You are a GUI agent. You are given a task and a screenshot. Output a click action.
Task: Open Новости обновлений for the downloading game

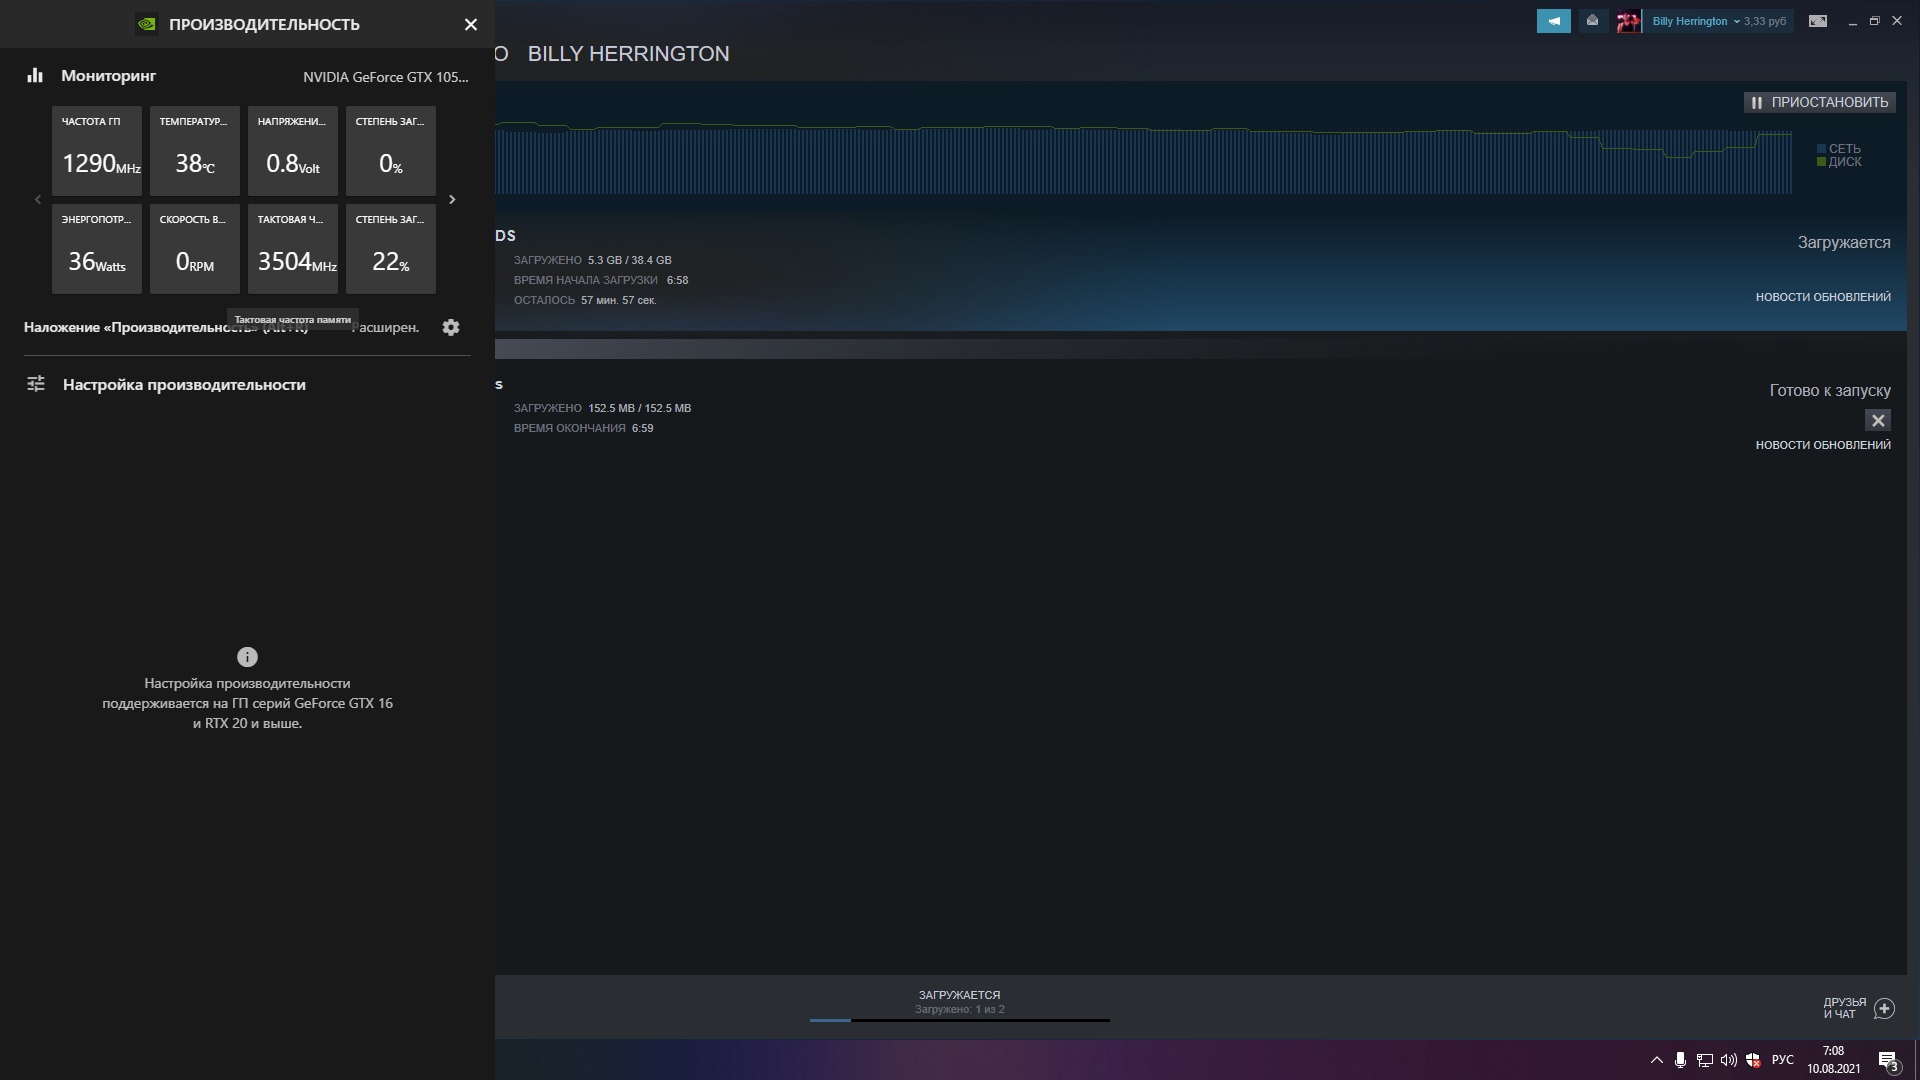1822,297
